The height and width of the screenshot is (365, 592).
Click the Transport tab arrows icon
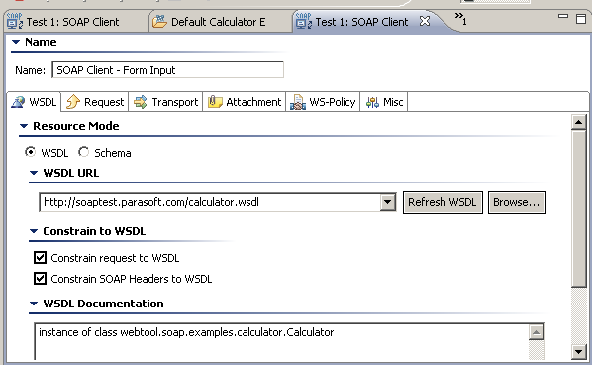140,102
